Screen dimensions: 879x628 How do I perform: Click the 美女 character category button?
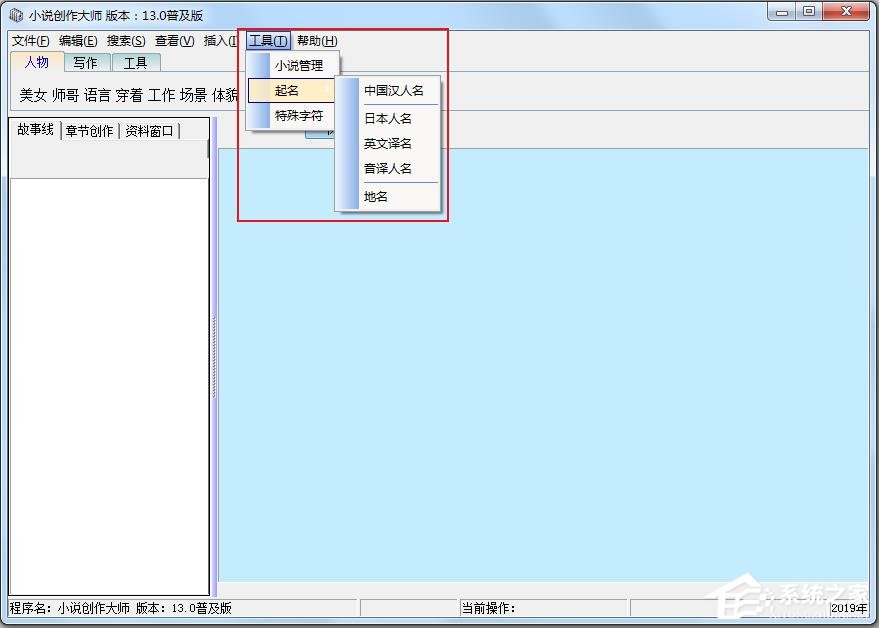[33, 95]
